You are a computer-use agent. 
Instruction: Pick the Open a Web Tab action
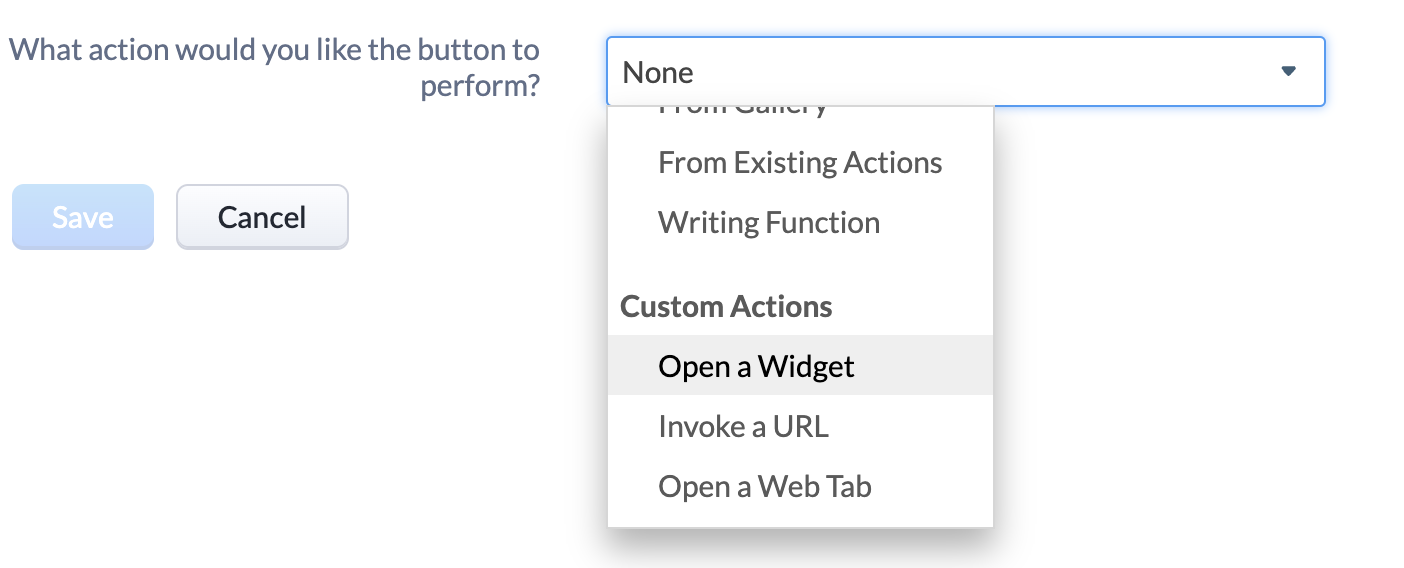(800, 486)
